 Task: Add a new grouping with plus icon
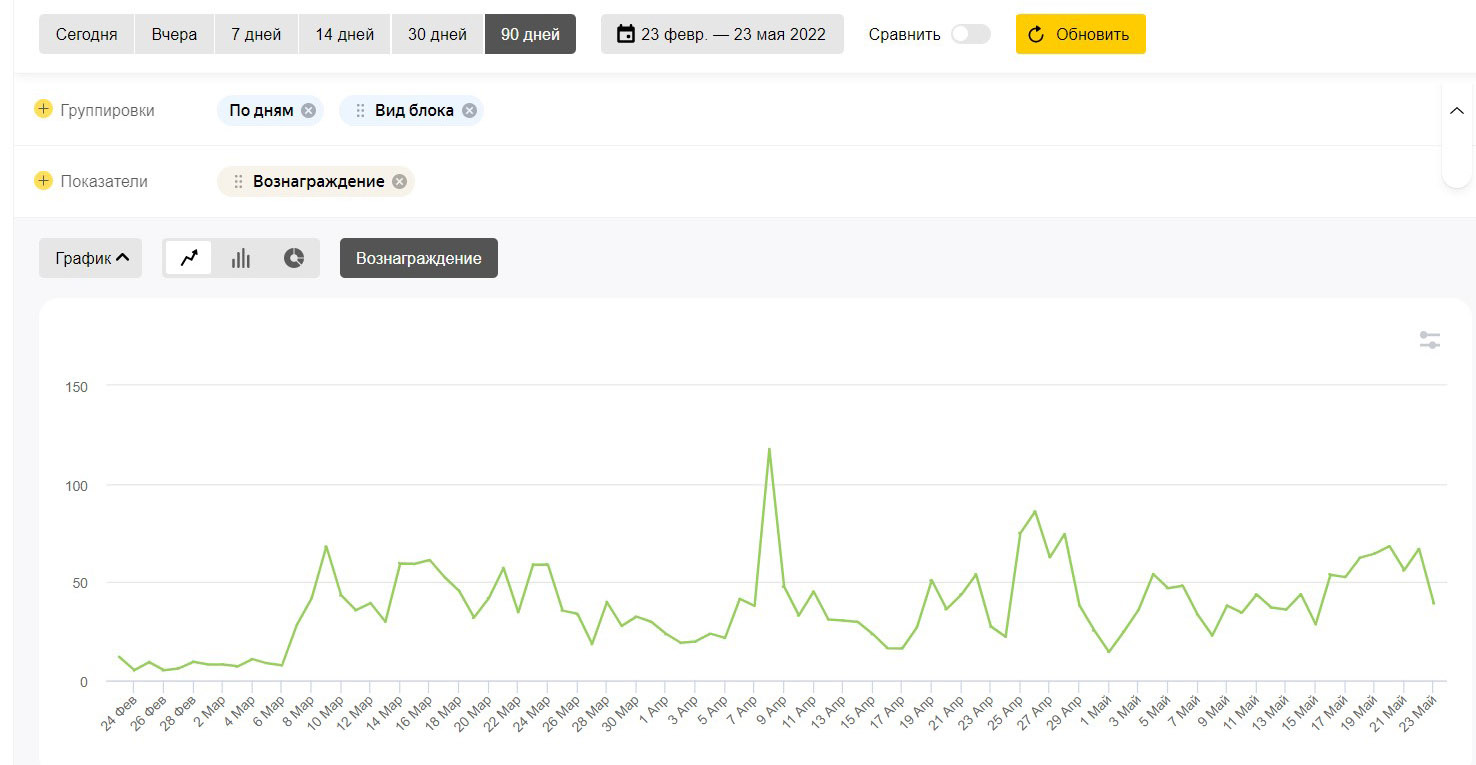(43, 110)
